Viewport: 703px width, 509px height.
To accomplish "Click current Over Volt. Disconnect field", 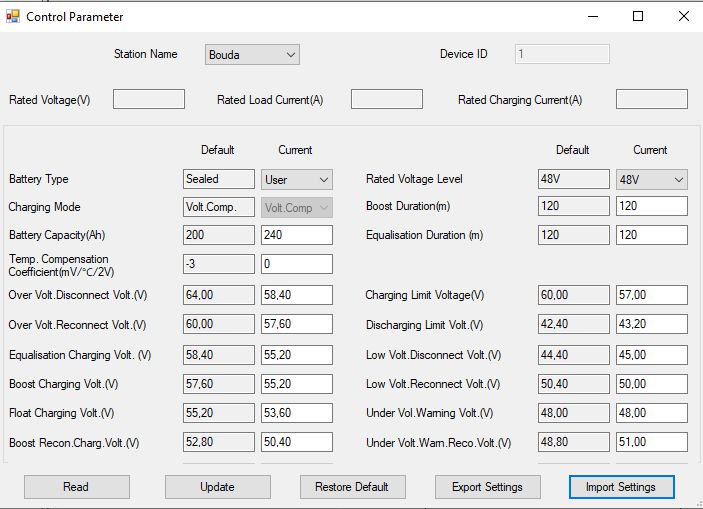I will [296, 296].
